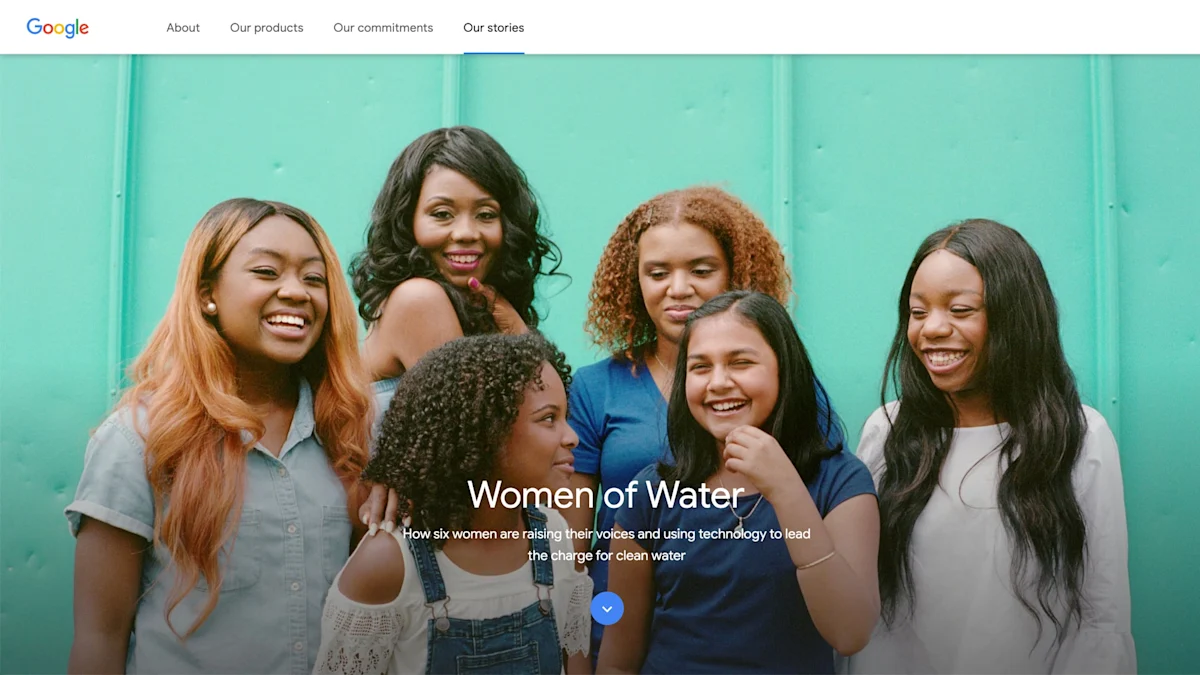Image resolution: width=1200 pixels, height=675 pixels.
Task: Select the Our stories tab
Action: coord(494,28)
